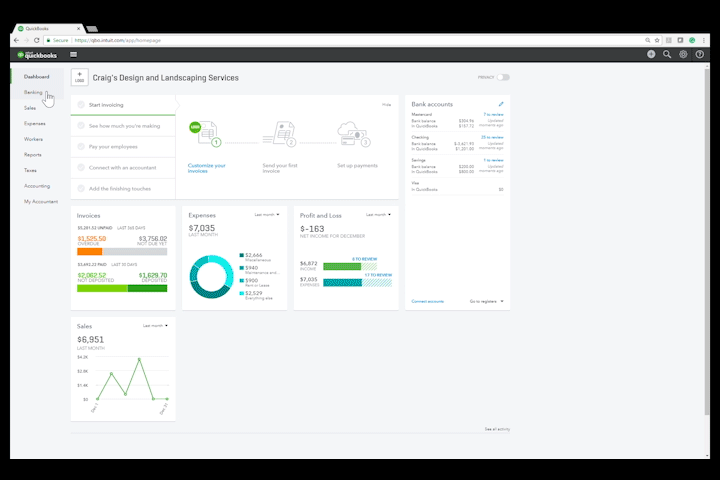Open My Accountant in the left navigation
The width and height of the screenshot is (720, 480).
[41, 202]
